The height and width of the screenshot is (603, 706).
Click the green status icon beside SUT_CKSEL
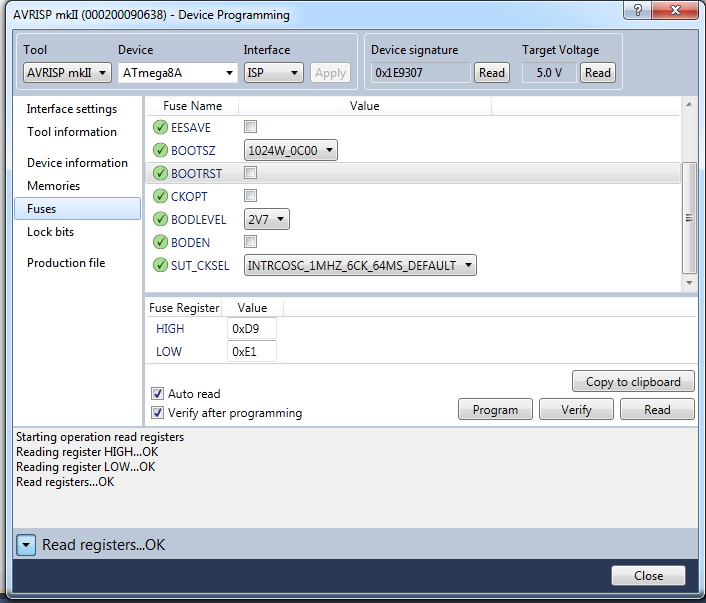[160, 265]
